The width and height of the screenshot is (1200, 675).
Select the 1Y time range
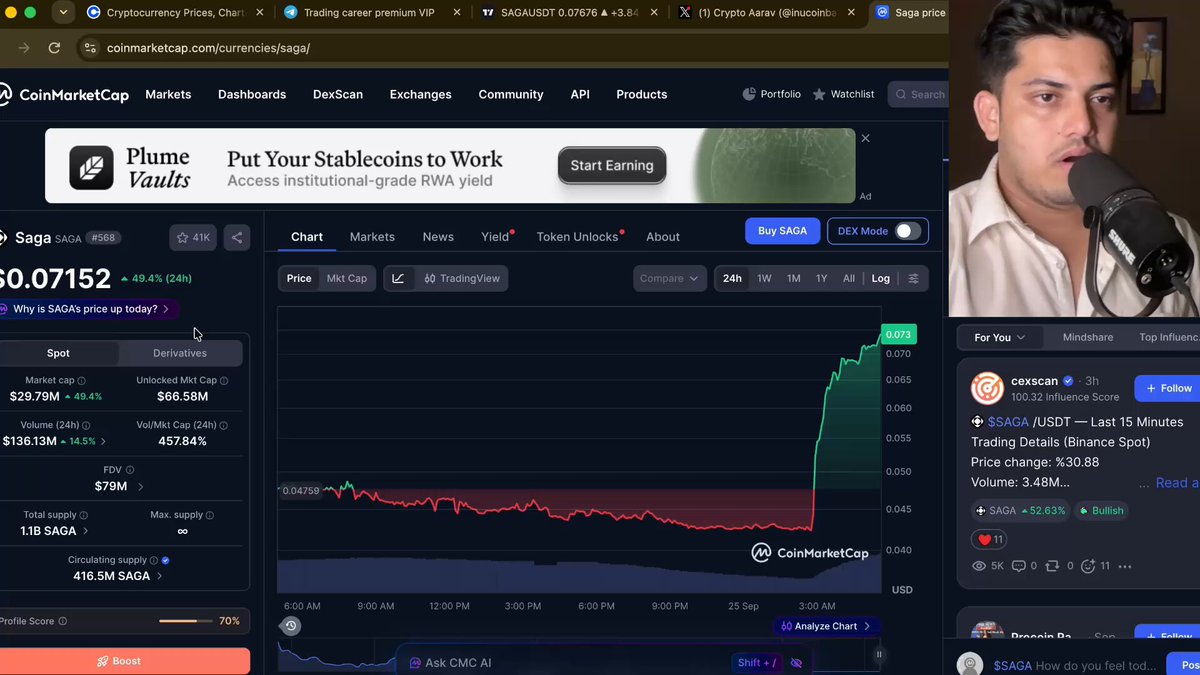821,278
